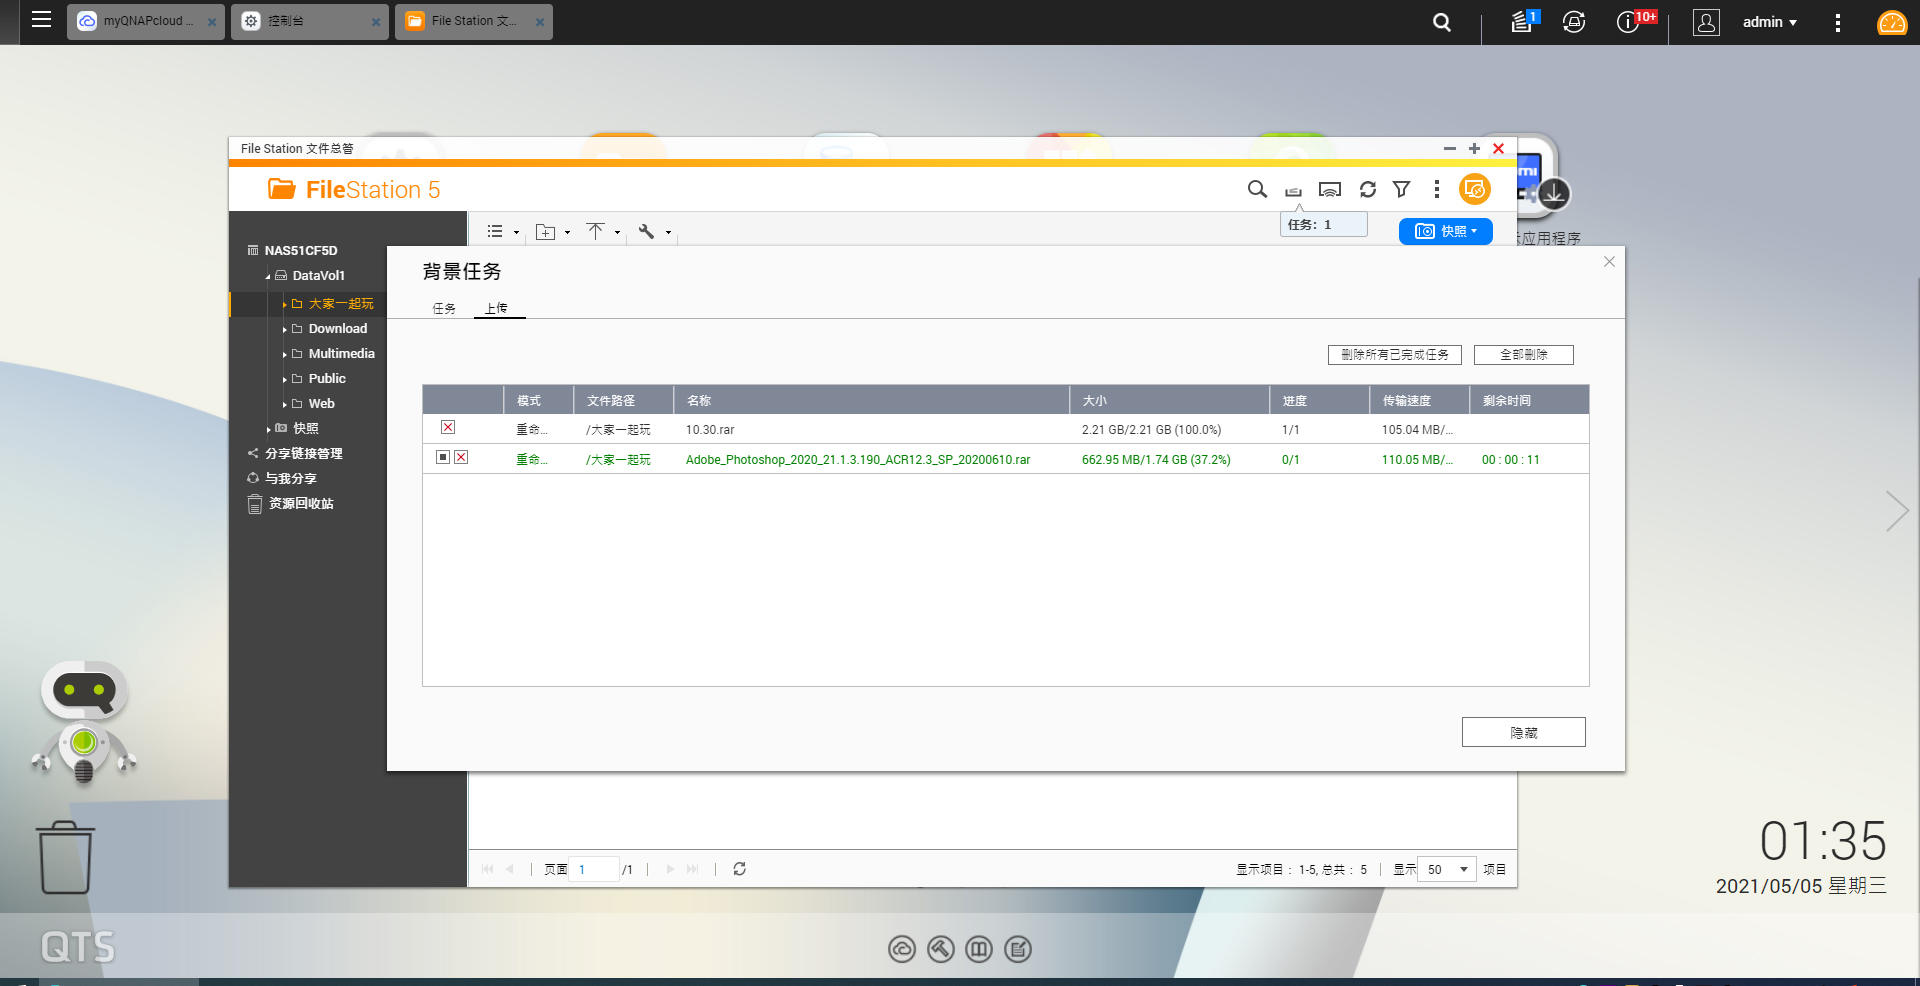The image size is (1920, 986).
Task: Click the File Station search magnifier icon
Action: coord(1257,189)
